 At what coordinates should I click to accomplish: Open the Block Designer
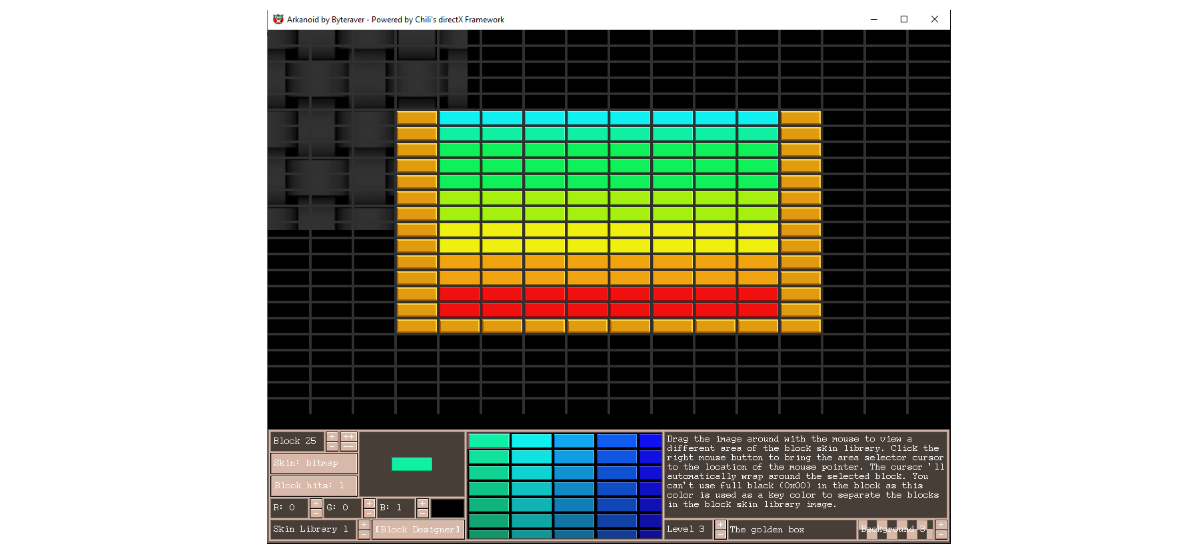[418, 530]
